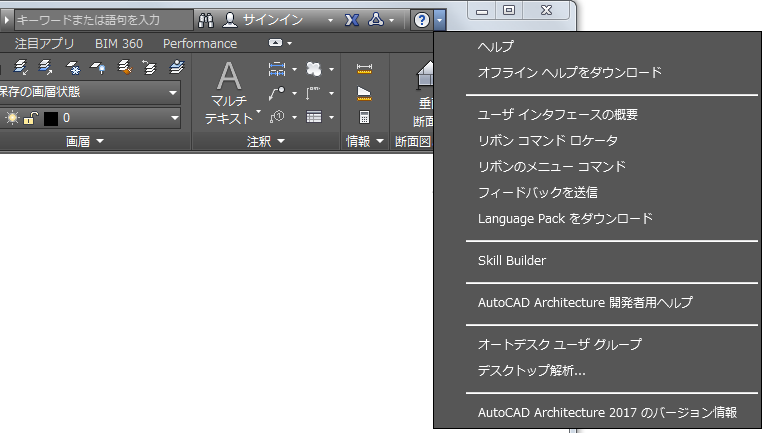The width and height of the screenshot is (766, 433).
Task: Click the revision cloud icon
Action: [x=314, y=69]
